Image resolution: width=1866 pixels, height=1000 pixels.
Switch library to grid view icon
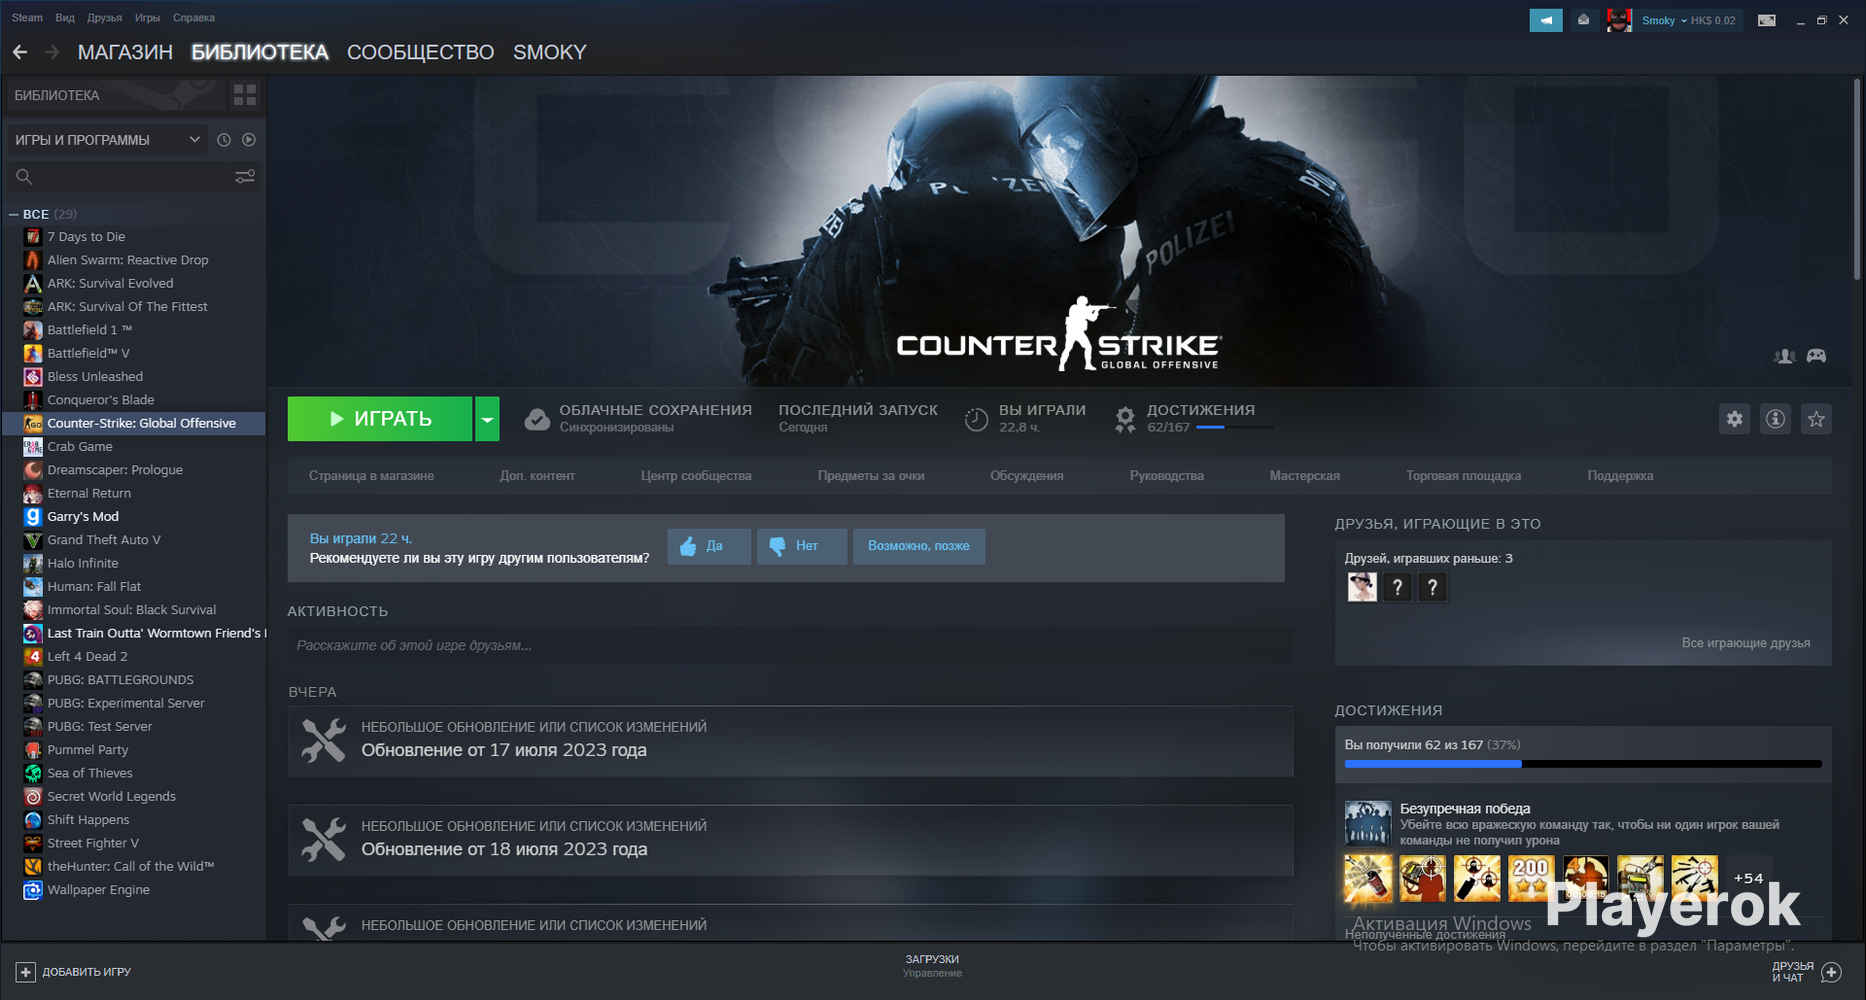pyautogui.click(x=245, y=95)
